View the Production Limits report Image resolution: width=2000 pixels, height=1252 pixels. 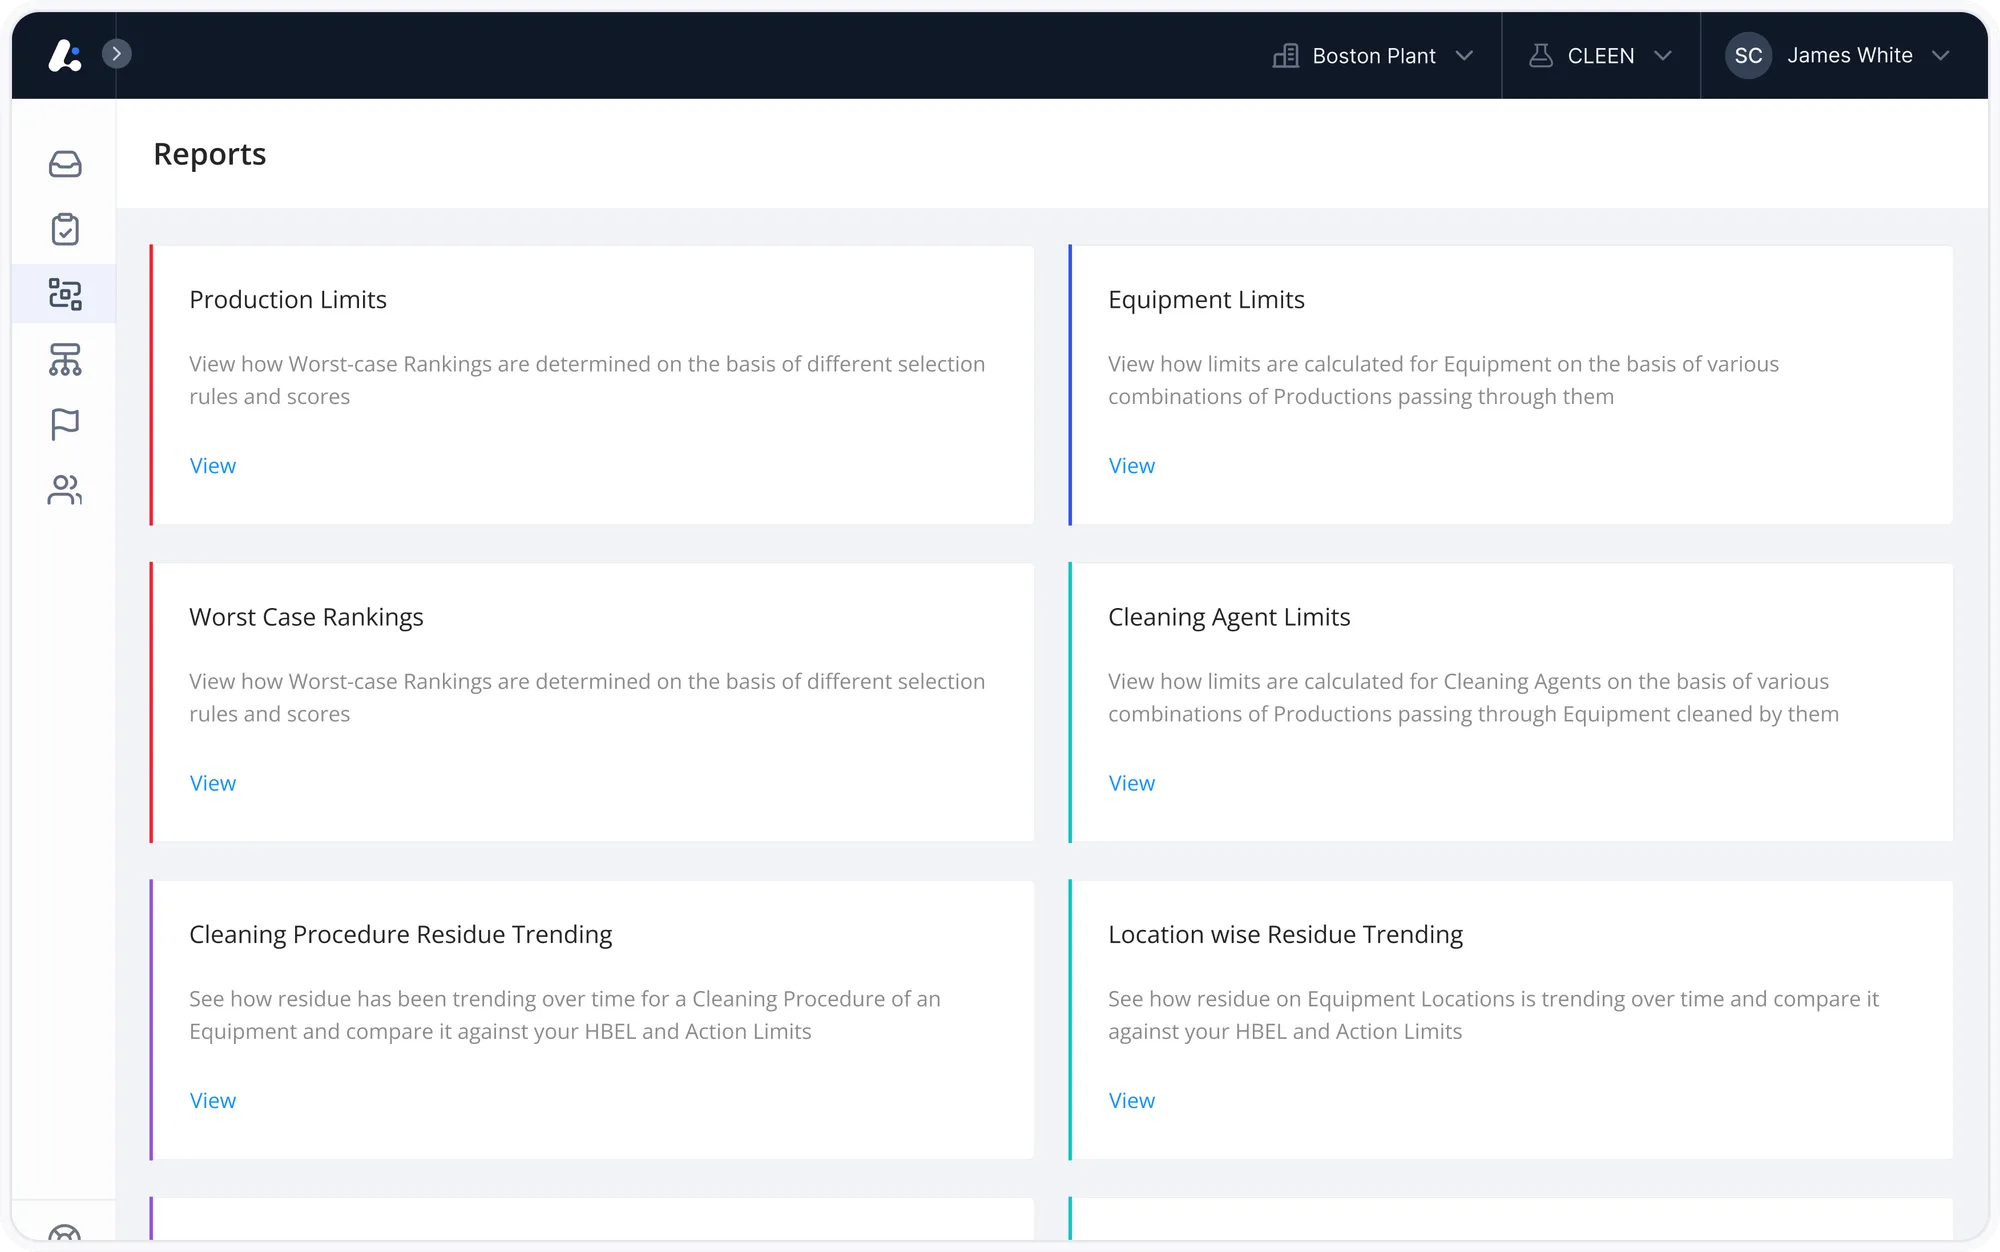[213, 466]
